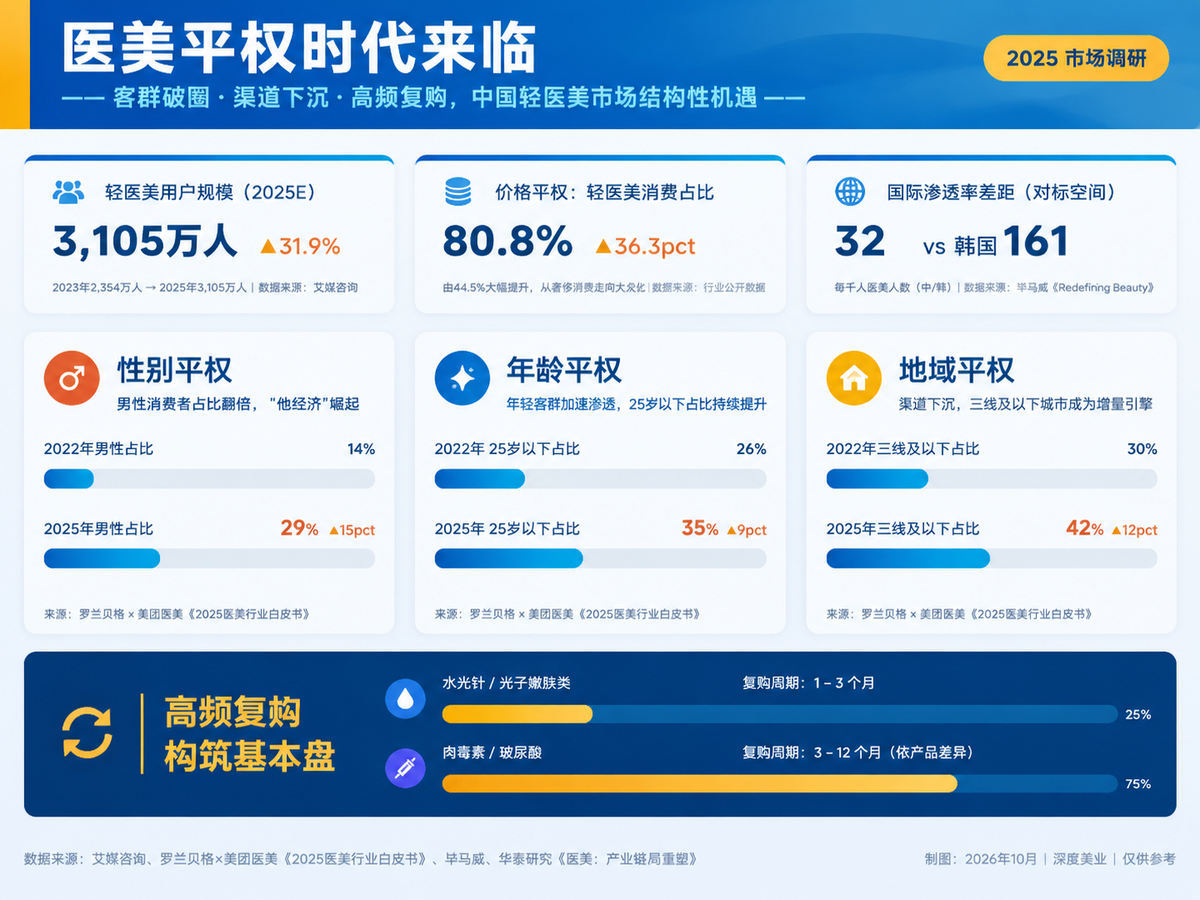1200x900 pixels.
Task: Click the syringe icon for 肉毒素 / 玻尿酸
Action: (405, 768)
